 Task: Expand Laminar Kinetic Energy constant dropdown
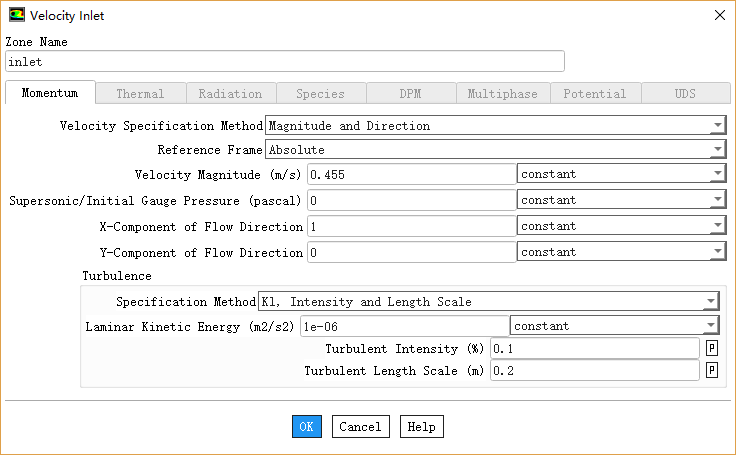click(x=614, y=326)
